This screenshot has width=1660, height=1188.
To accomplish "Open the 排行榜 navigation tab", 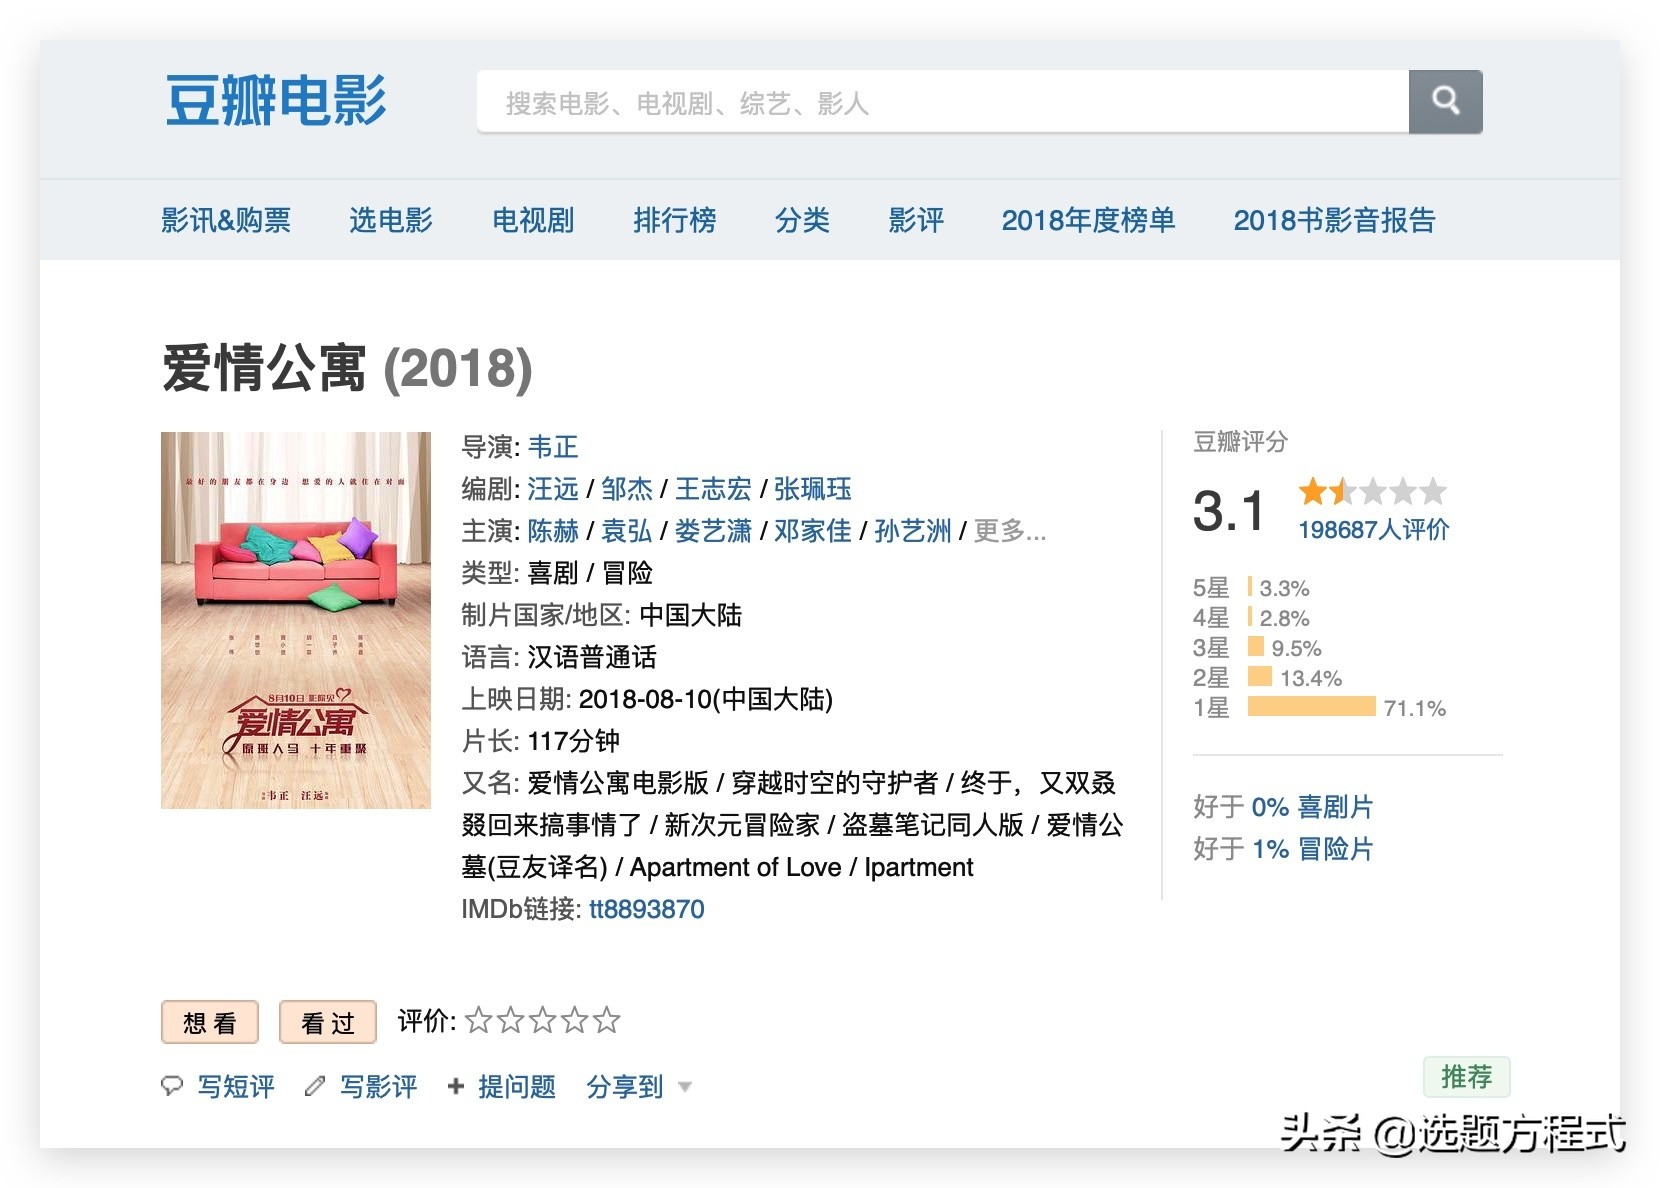I will (x=675, y=220).
